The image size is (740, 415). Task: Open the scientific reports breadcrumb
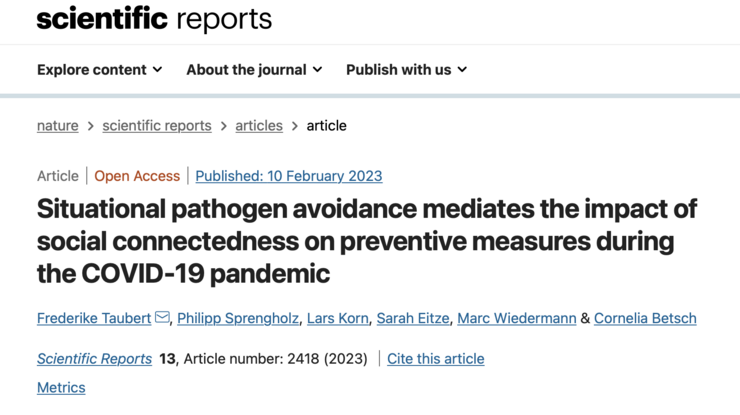[x=157, y=126]
